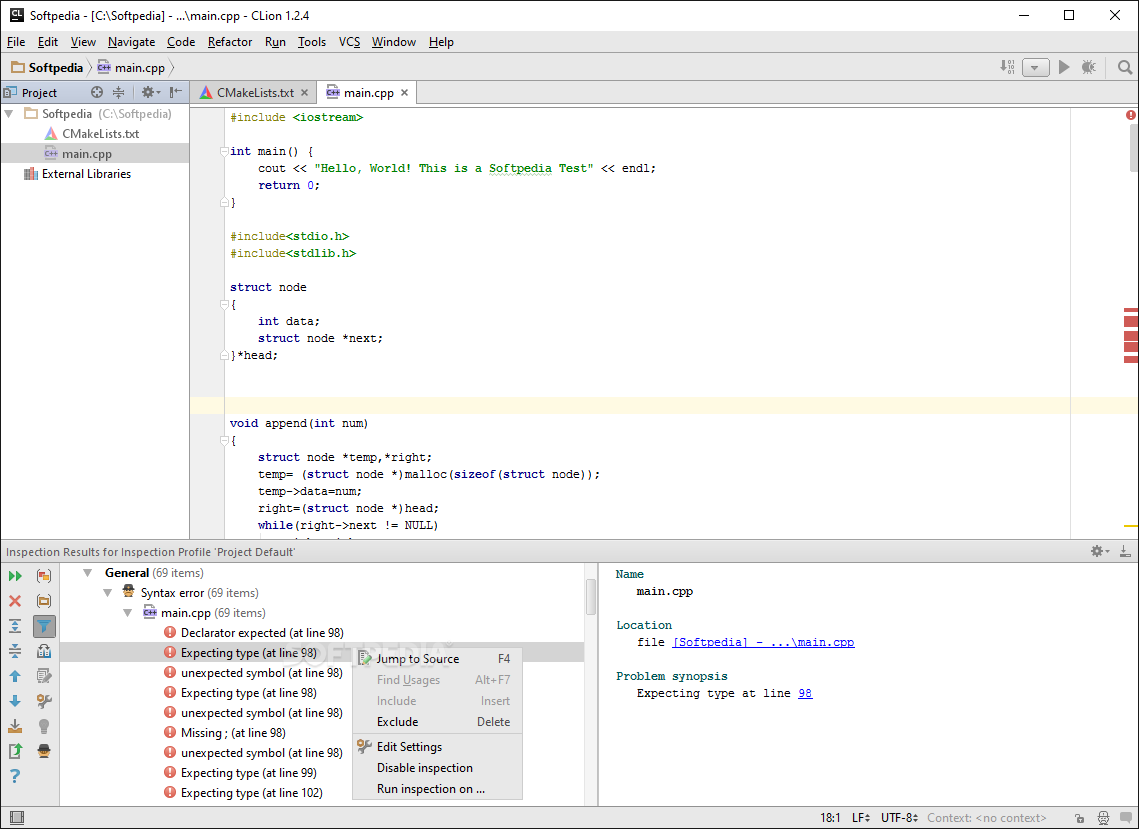Click the inspector hat figure icon in toolbar
1139x829 pixels.
[x=44, y=751]
